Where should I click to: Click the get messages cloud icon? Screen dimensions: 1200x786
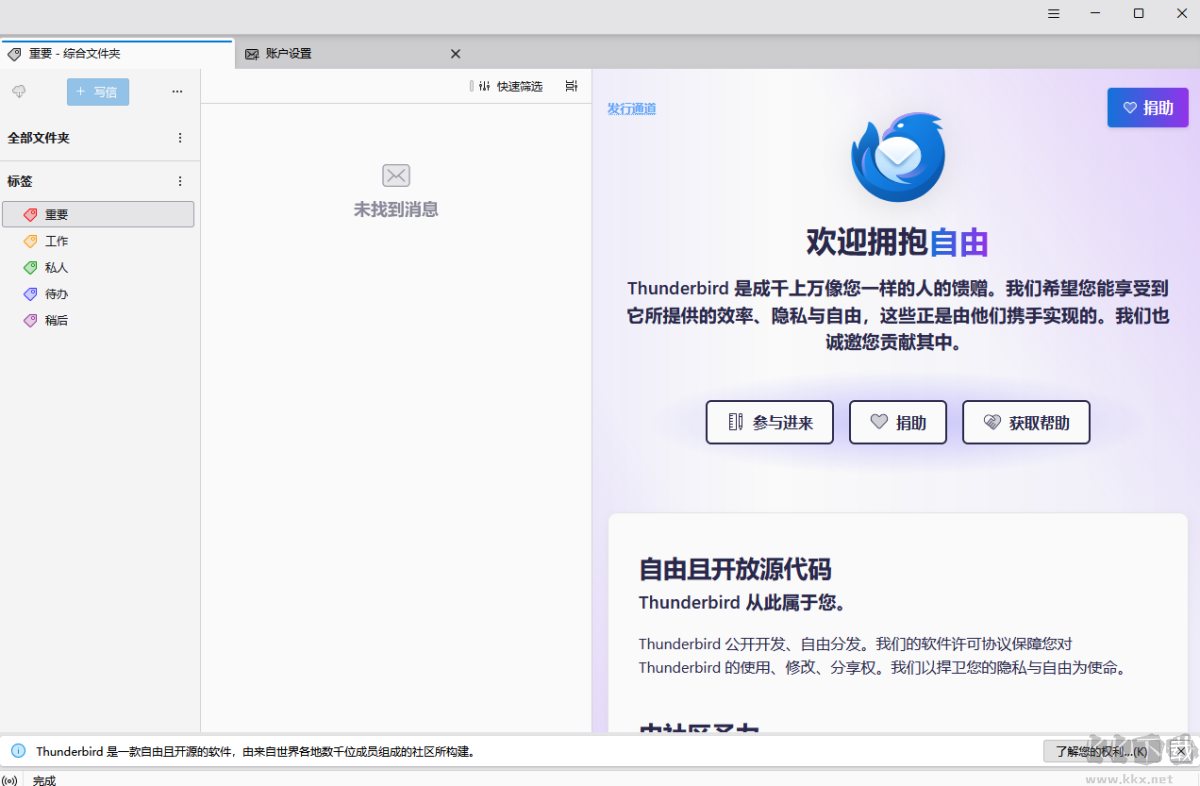coord(18,91)
